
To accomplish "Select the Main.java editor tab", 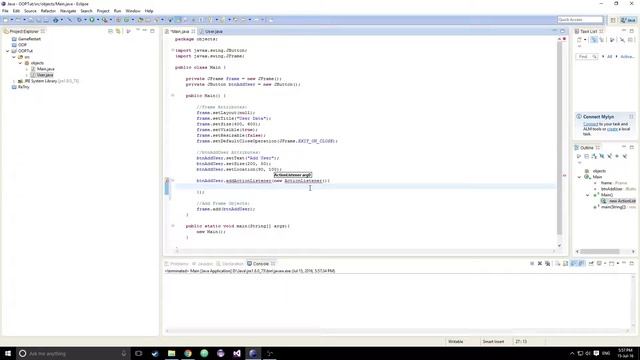I will (180, 31).
